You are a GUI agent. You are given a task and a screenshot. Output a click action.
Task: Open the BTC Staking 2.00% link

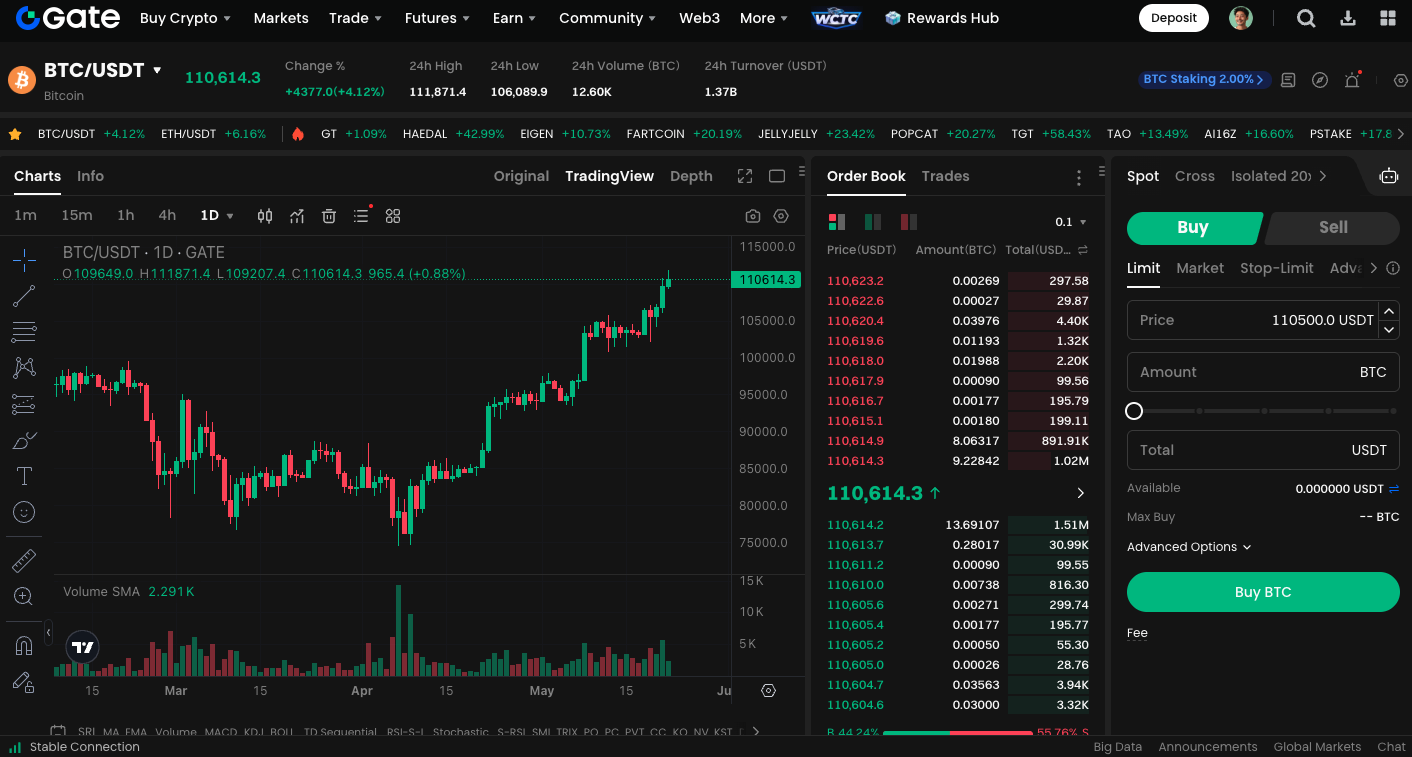[x=1205, y=79]
